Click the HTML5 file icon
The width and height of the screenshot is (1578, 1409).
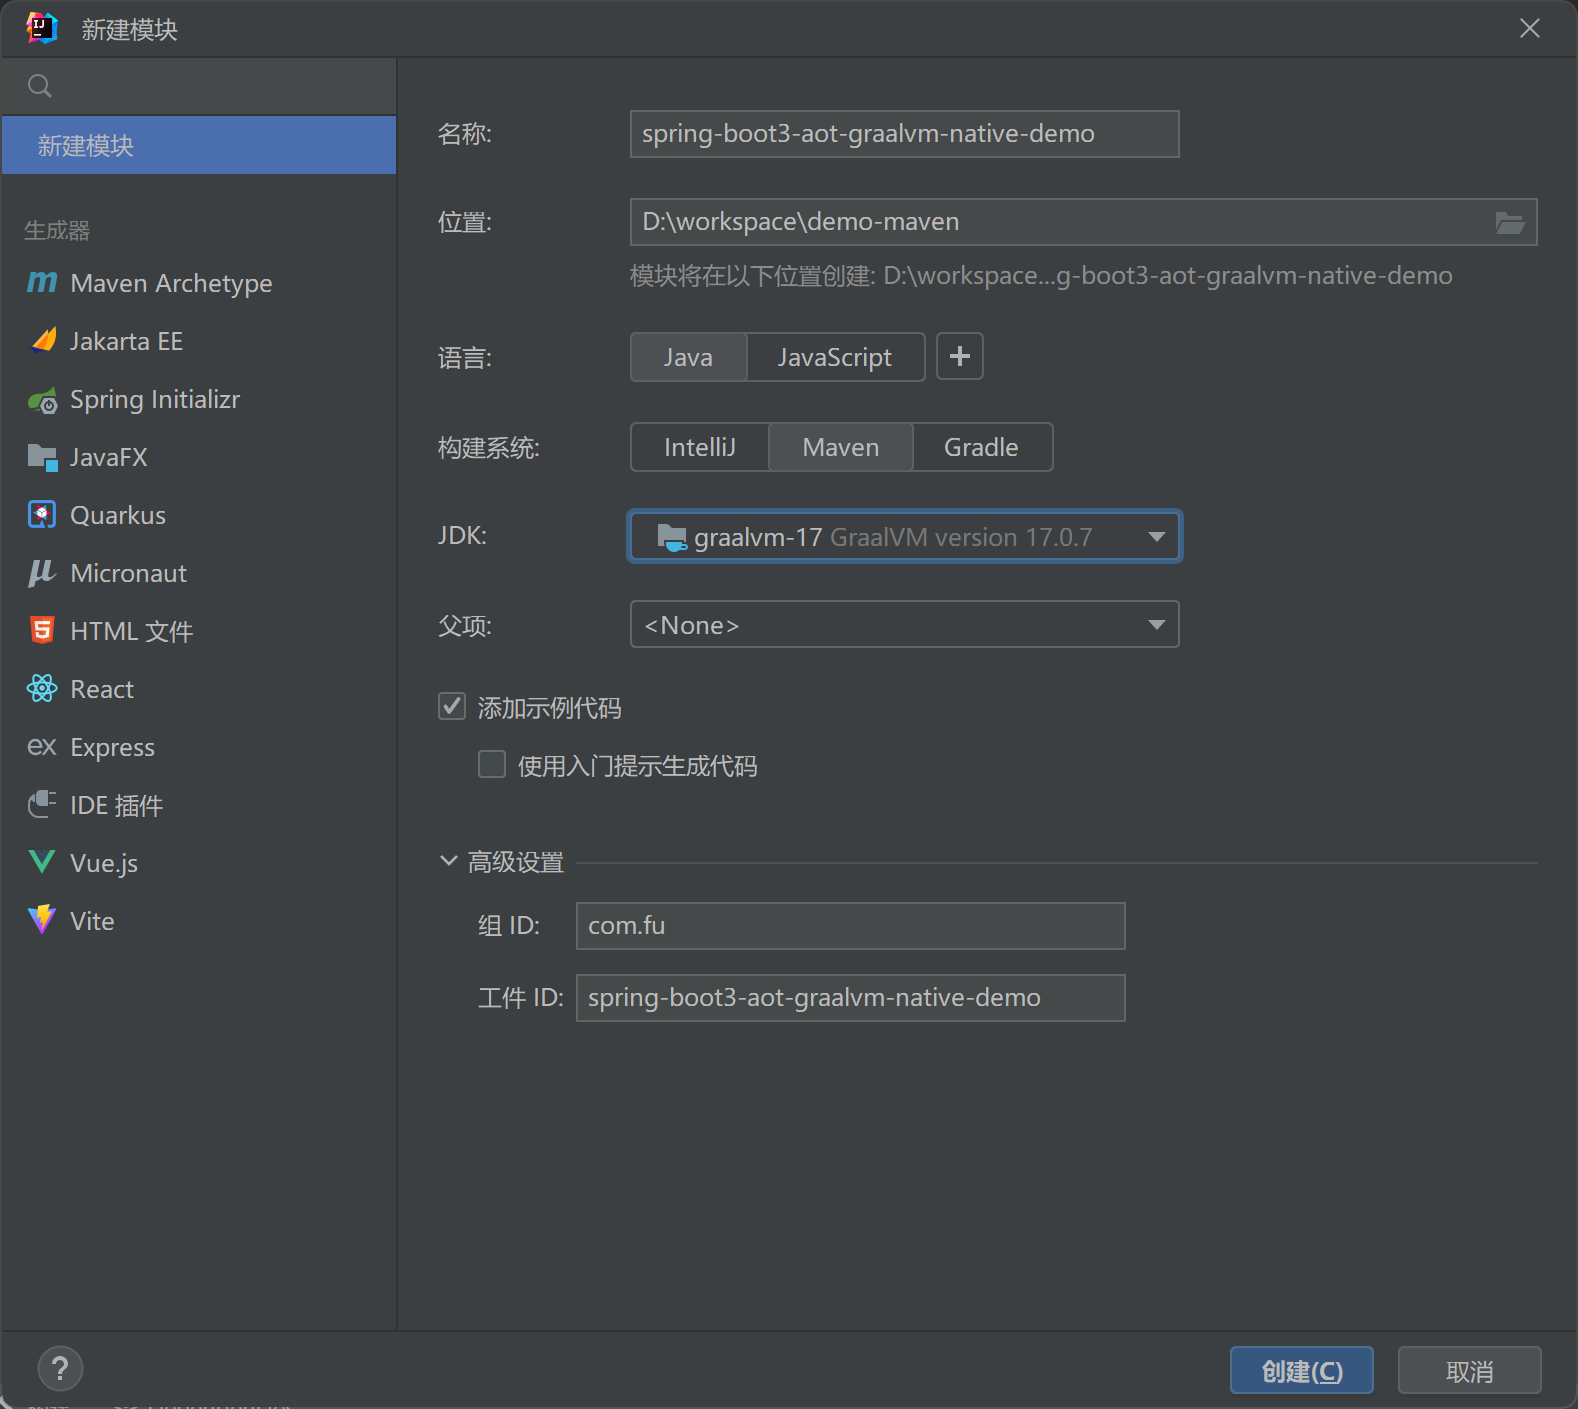(x=42, y=631)
